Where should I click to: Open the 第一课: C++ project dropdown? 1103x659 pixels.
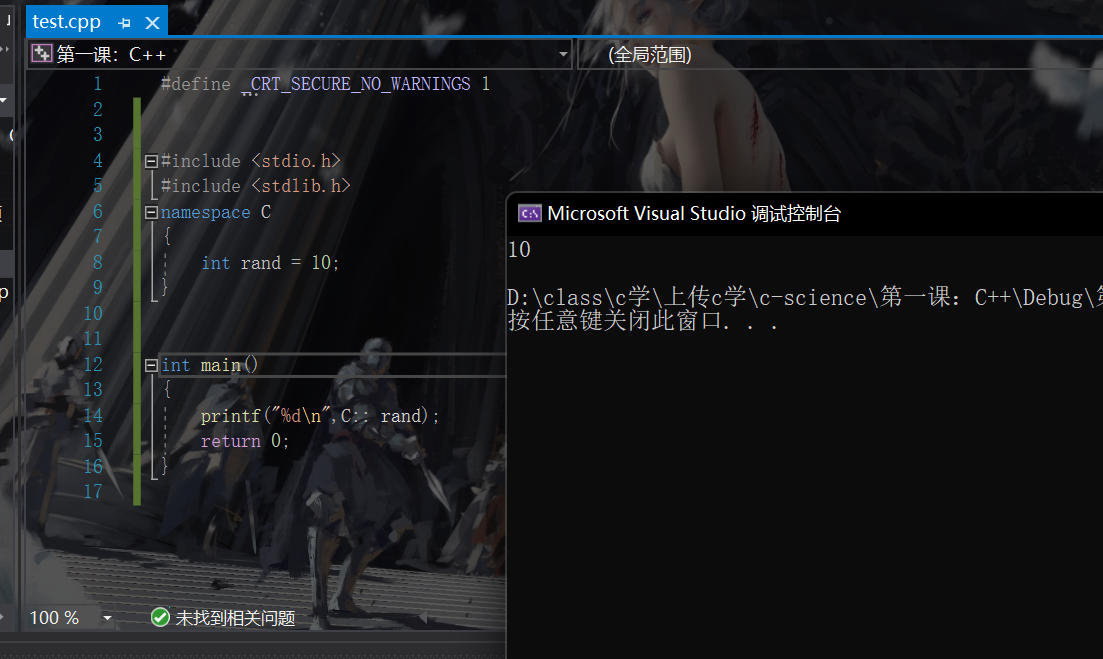[x=563, y=54]
